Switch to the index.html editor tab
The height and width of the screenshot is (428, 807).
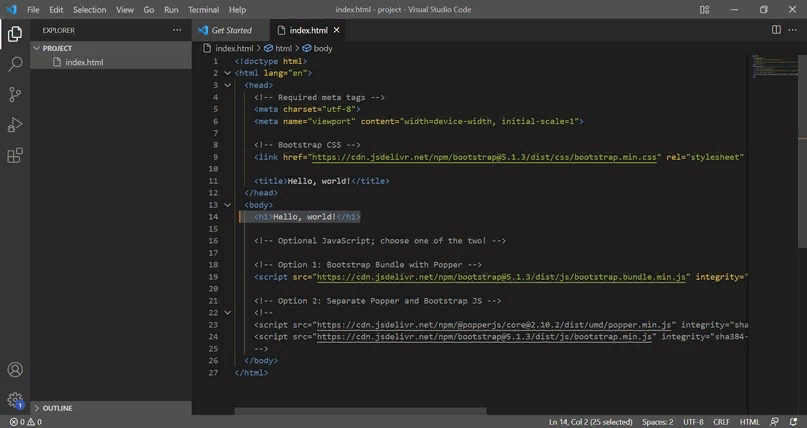(x=308, y=30)
